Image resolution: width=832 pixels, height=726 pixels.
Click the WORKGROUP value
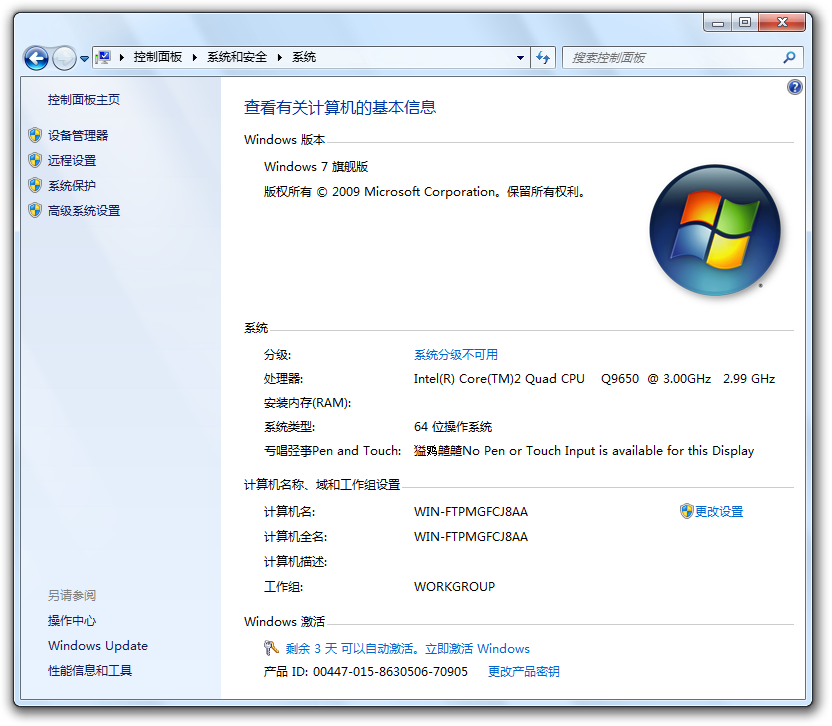click(454, 586)
